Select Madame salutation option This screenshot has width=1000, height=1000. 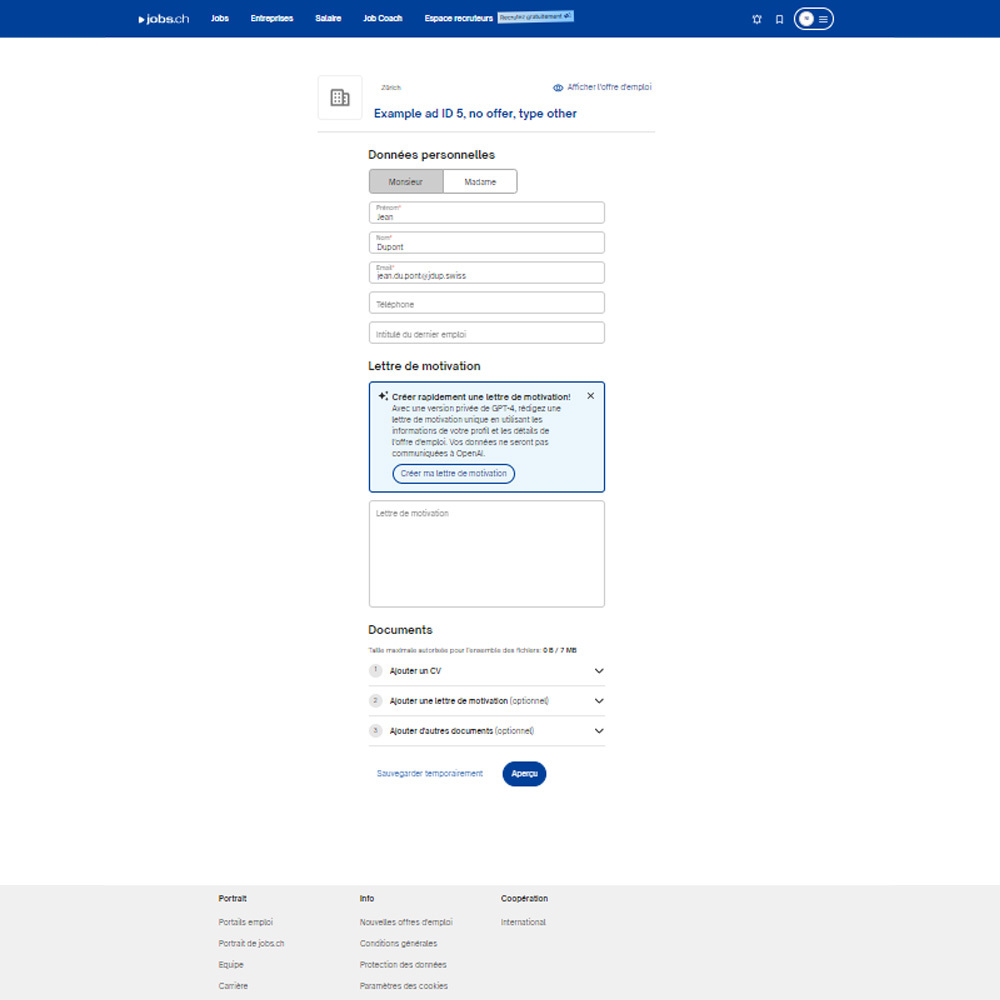click(480, 182)
